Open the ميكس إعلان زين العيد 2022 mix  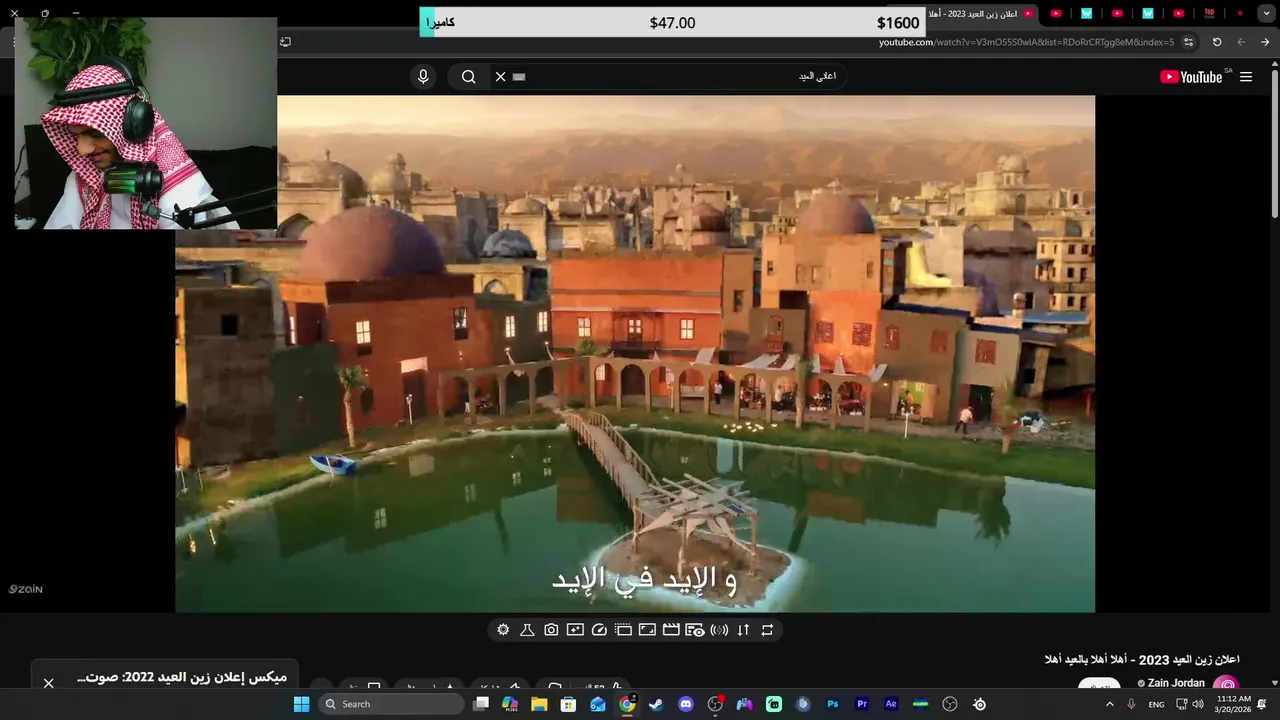(x=181, y=677)
